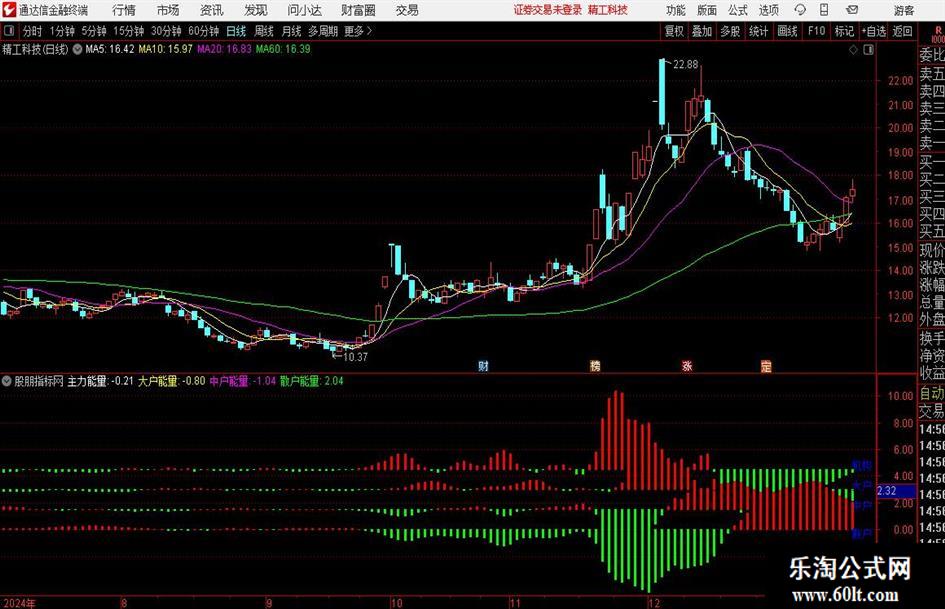This screenshot has height=609, width=945.
Task: Click the MA20: 16.83 value
Action: pos(224,49)
